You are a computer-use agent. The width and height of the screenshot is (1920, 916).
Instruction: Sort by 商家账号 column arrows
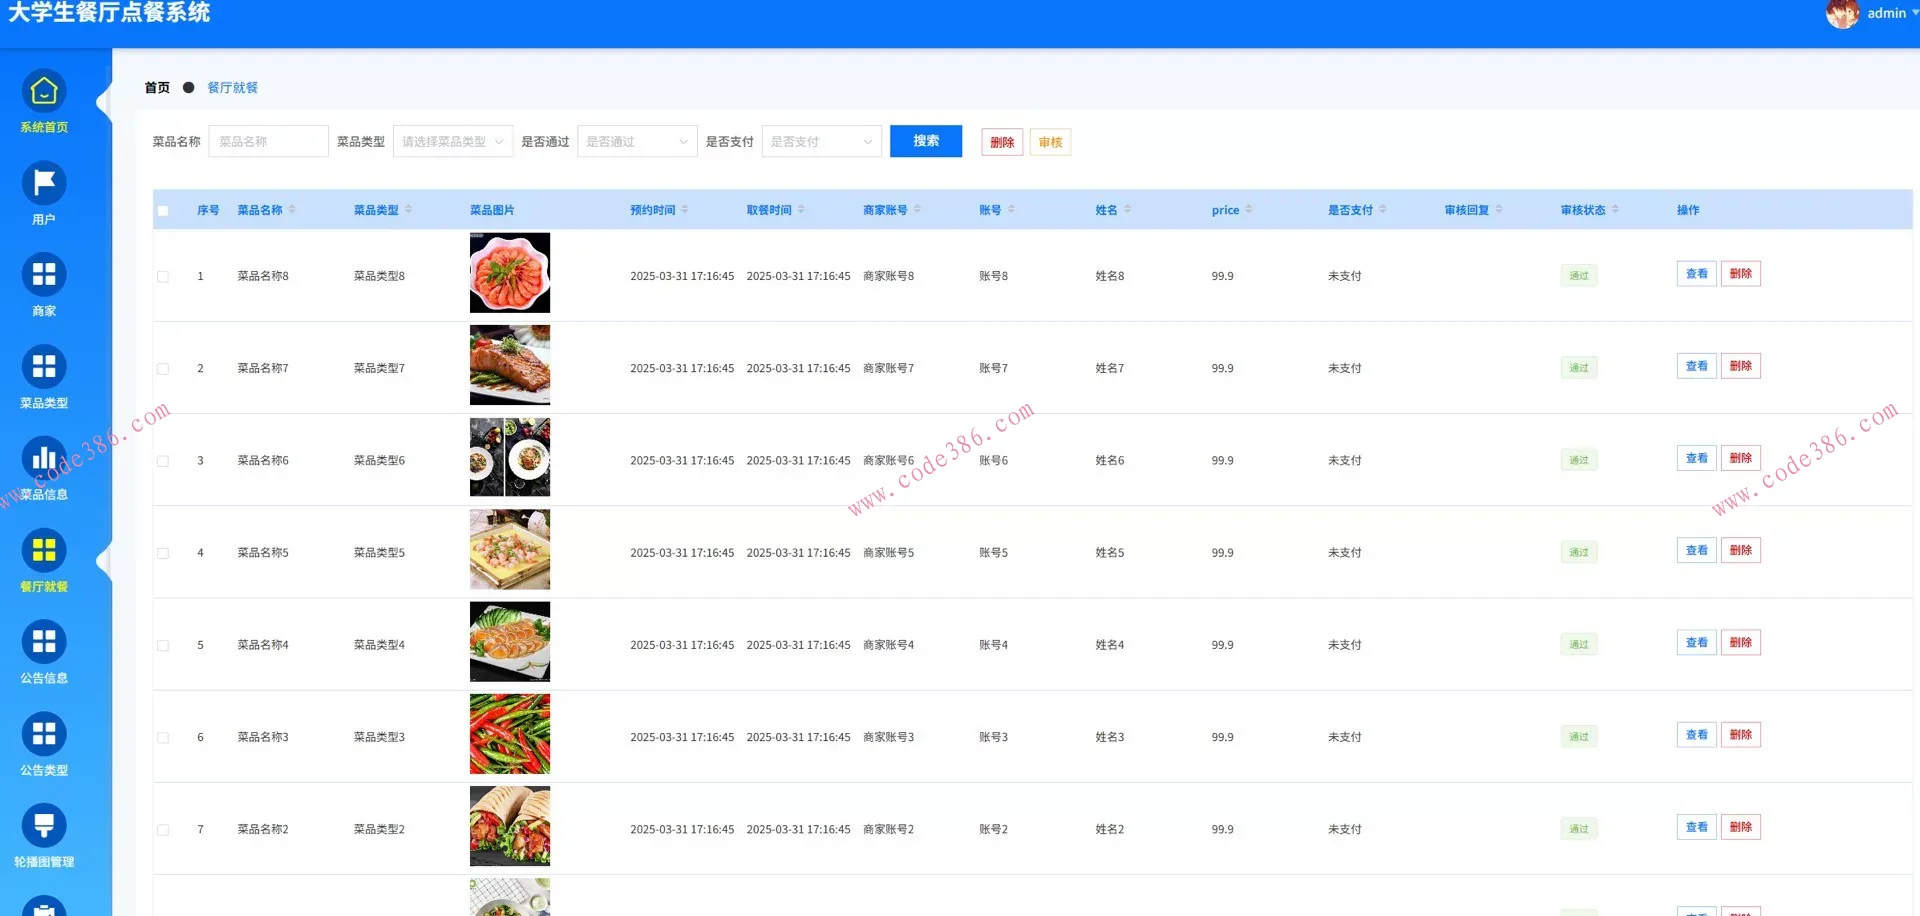[x=917, y=210]
